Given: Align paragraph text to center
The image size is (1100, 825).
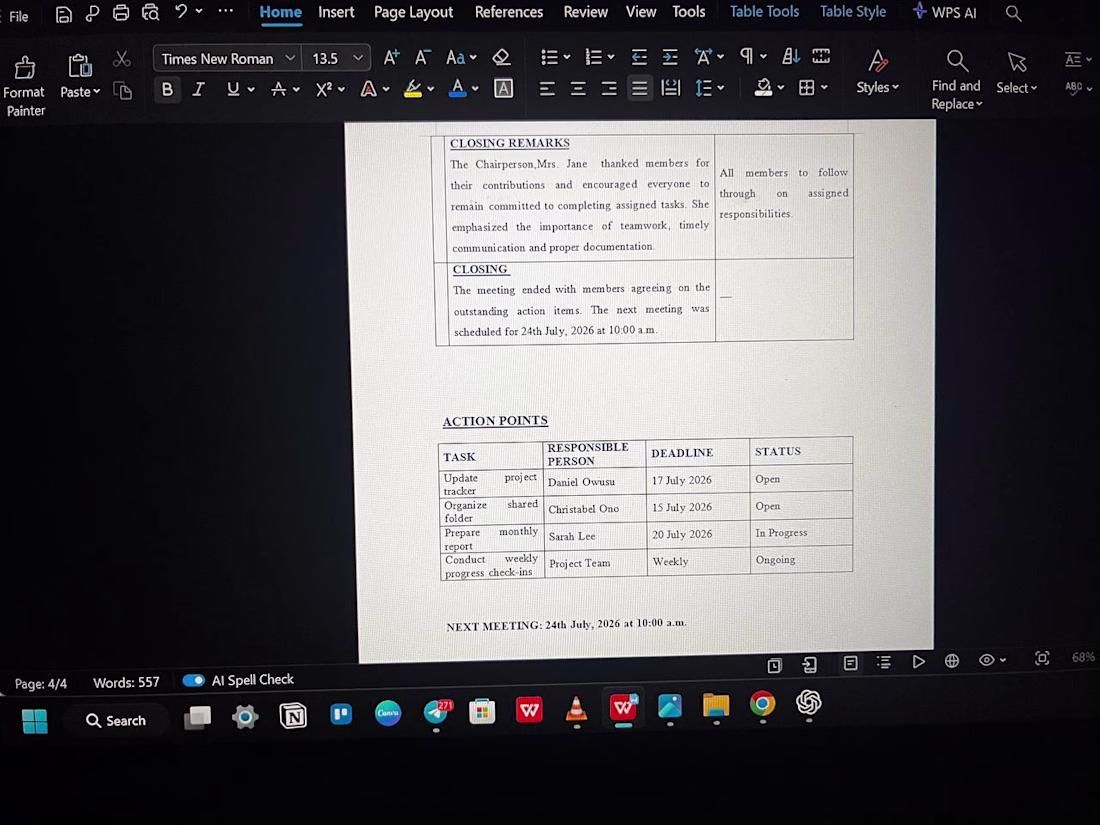Looking at the screenshot, I should pos(577,88).
